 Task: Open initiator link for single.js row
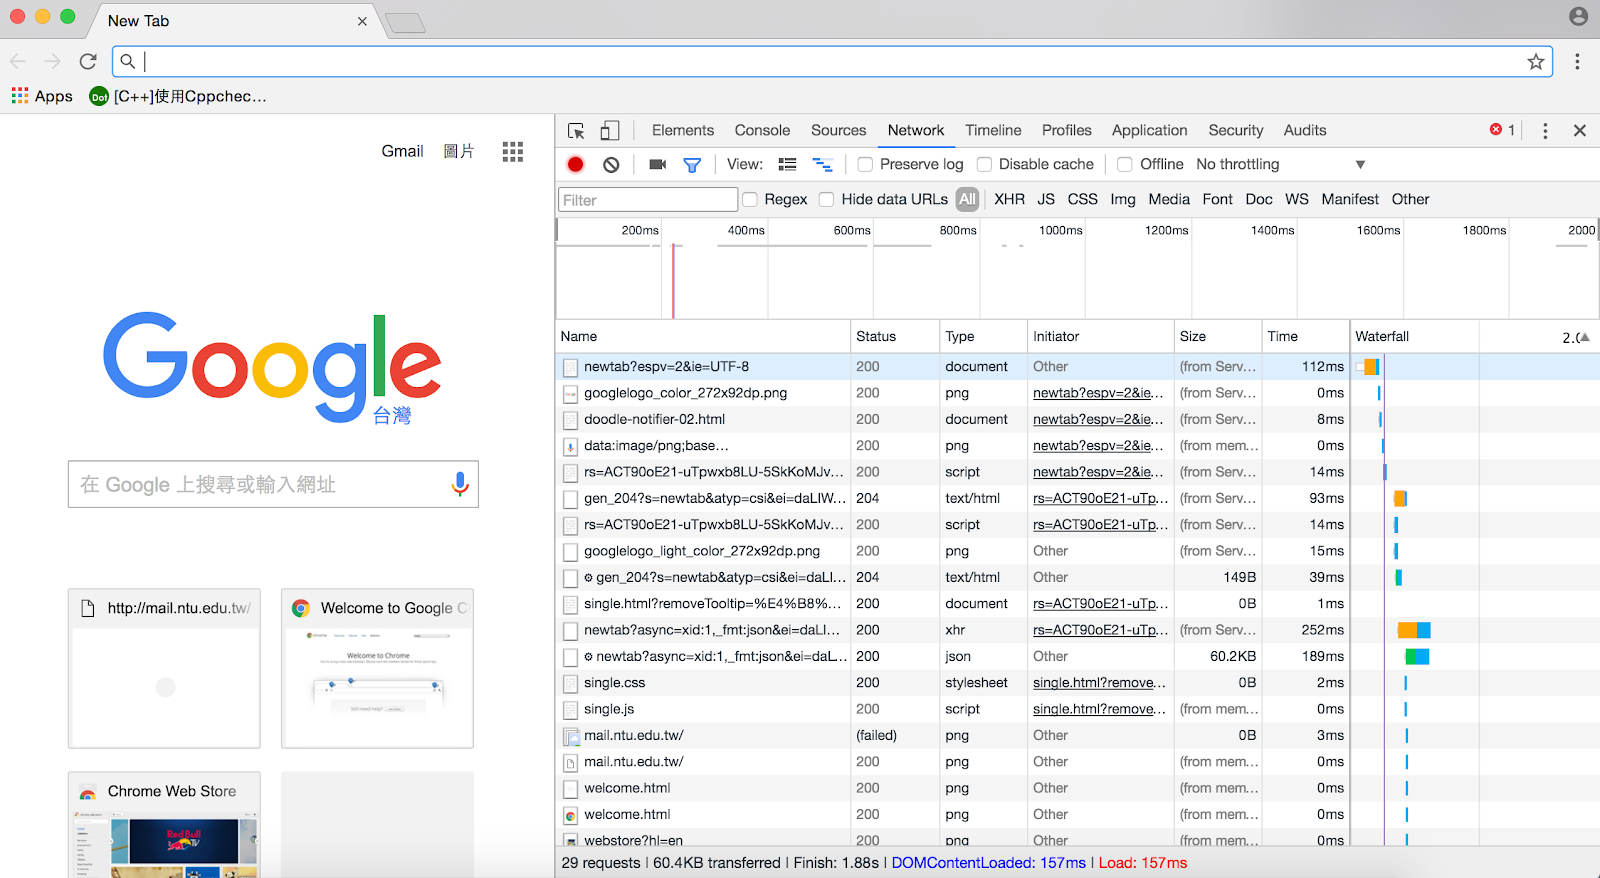click(1099, 709)
